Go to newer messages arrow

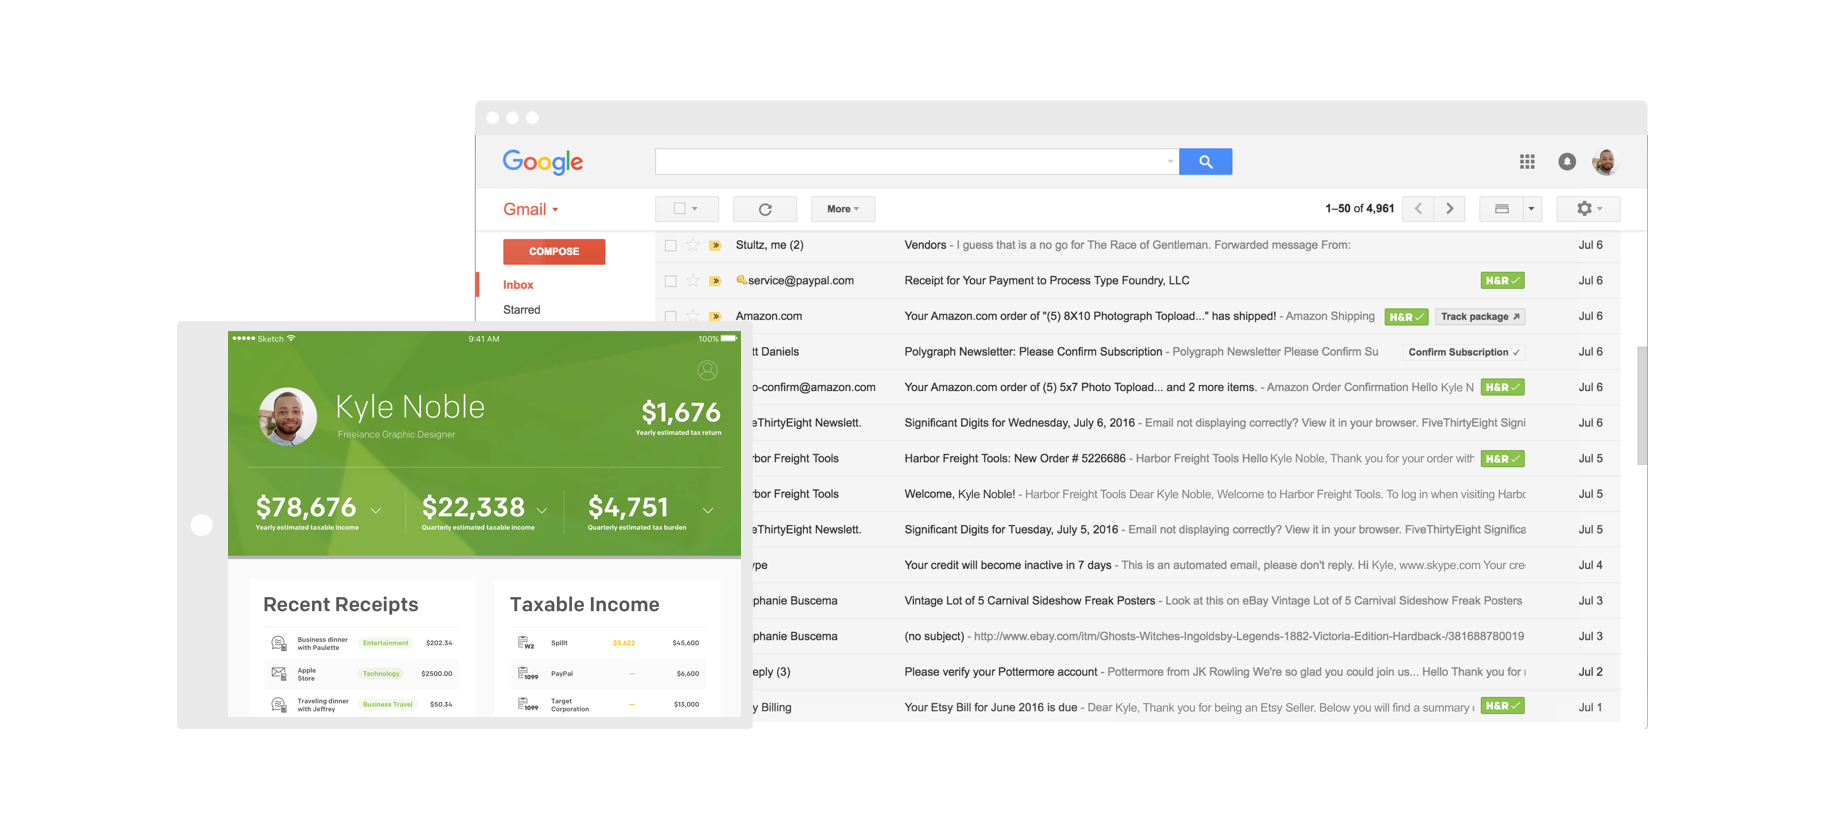tap(1418, 209)
